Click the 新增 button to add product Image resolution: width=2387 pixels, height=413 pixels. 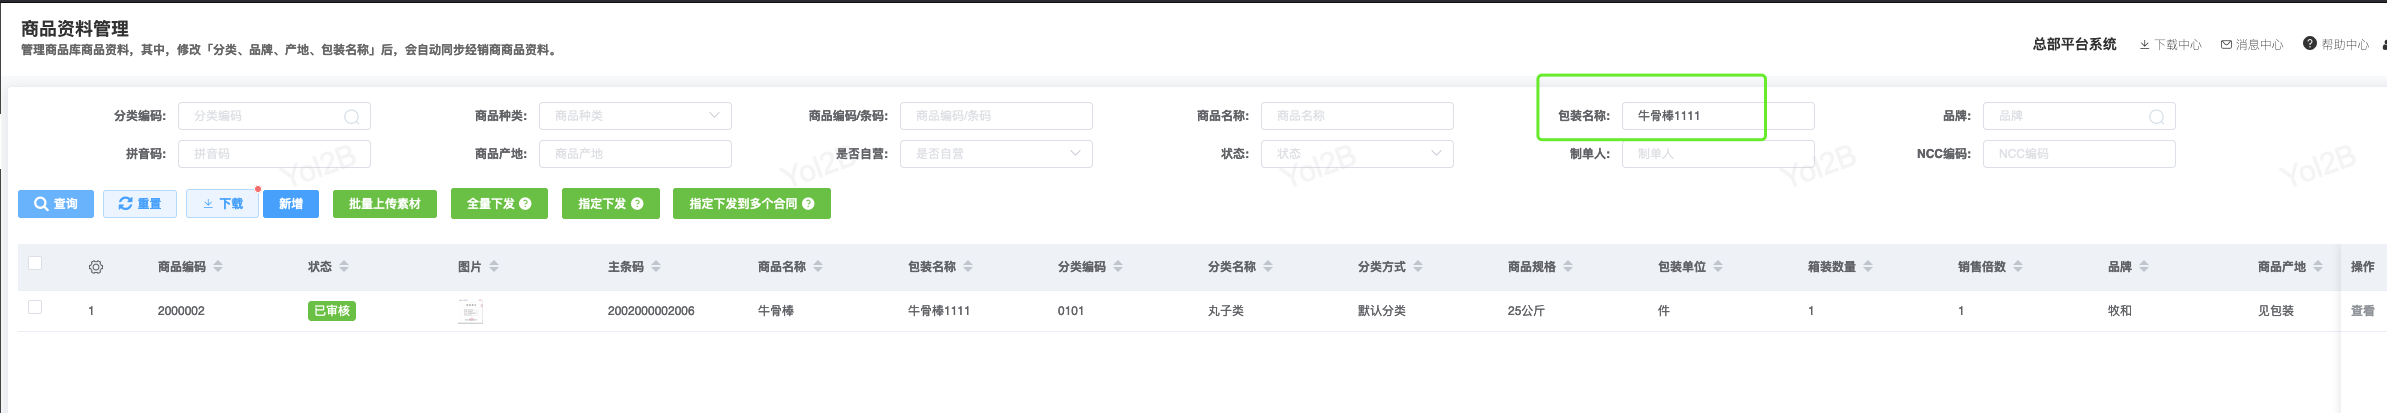291,204
